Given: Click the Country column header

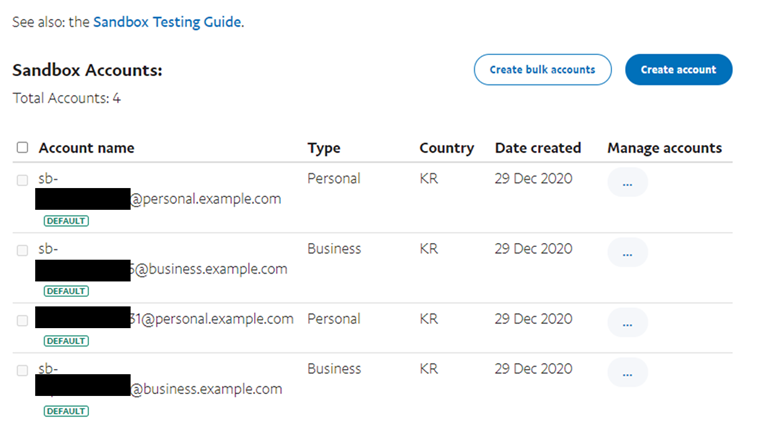Looking at the screenshot, I should [446, 148].
